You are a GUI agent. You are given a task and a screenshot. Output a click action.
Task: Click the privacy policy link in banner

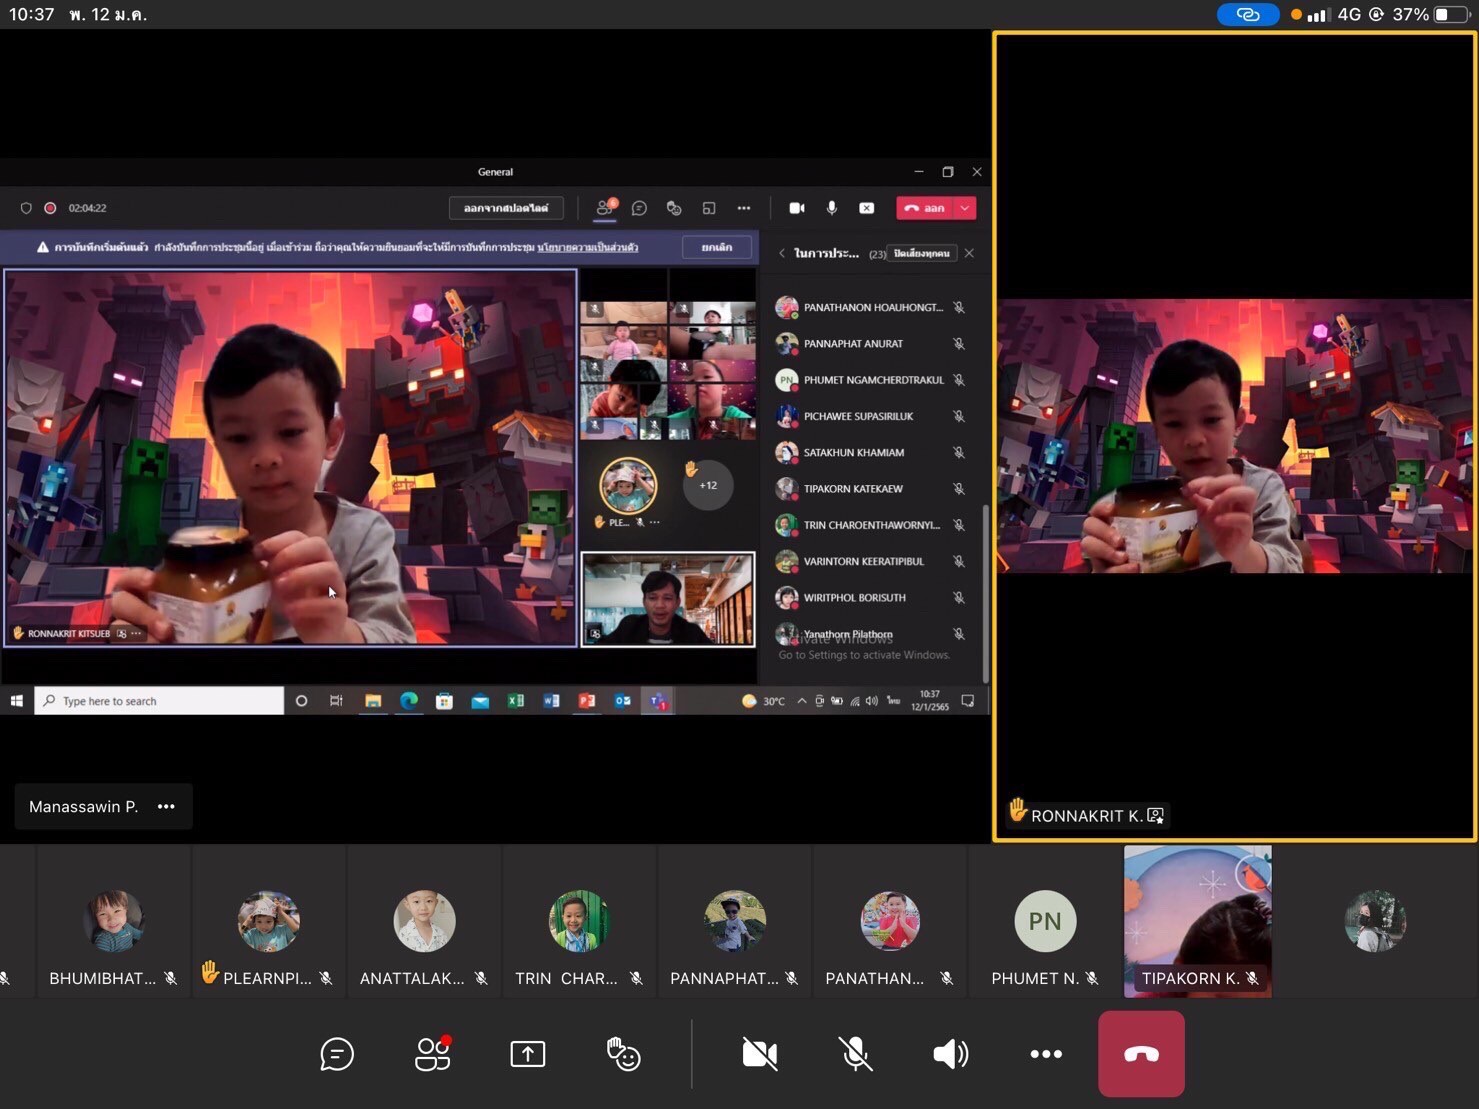(587, 247)
